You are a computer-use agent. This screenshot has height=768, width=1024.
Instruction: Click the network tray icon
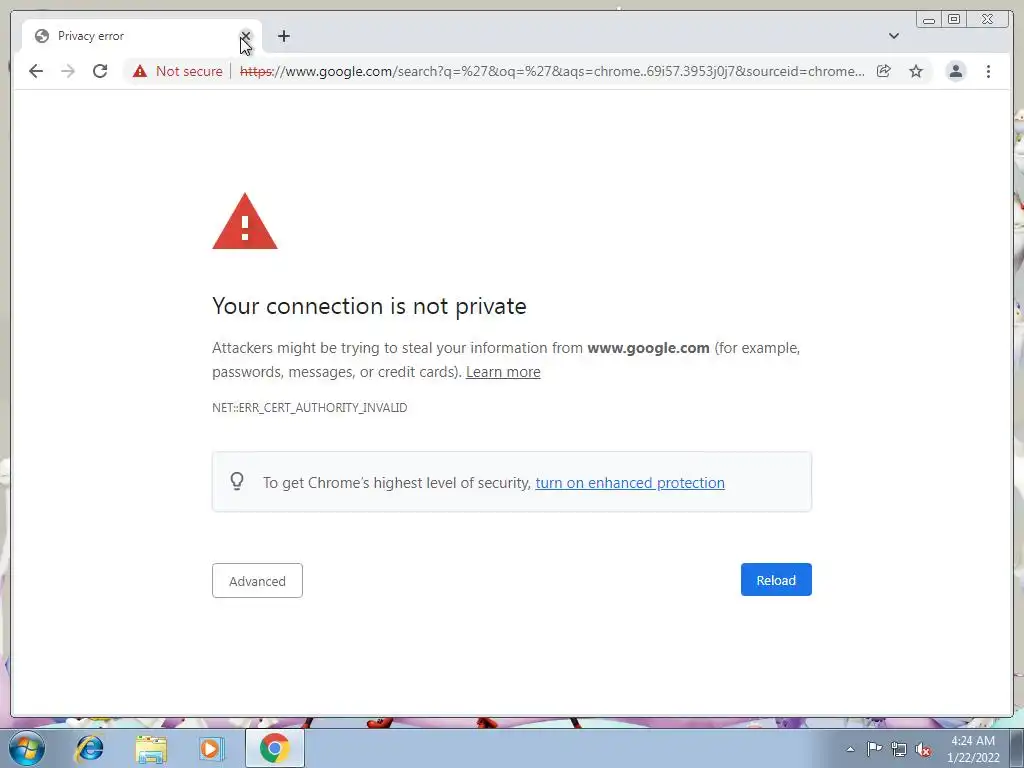tap(899, 749)
